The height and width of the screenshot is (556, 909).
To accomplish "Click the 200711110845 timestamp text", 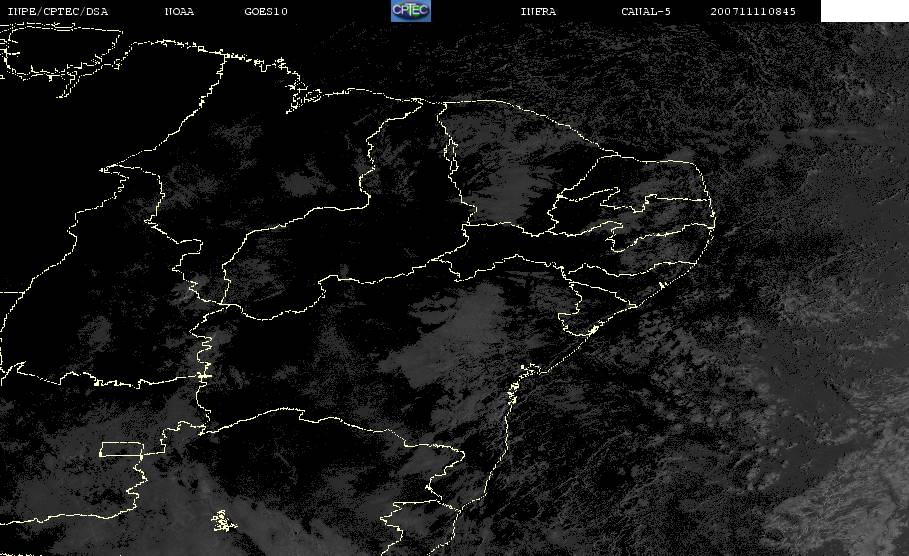I will pyautogui.click(x=755, y=12).
